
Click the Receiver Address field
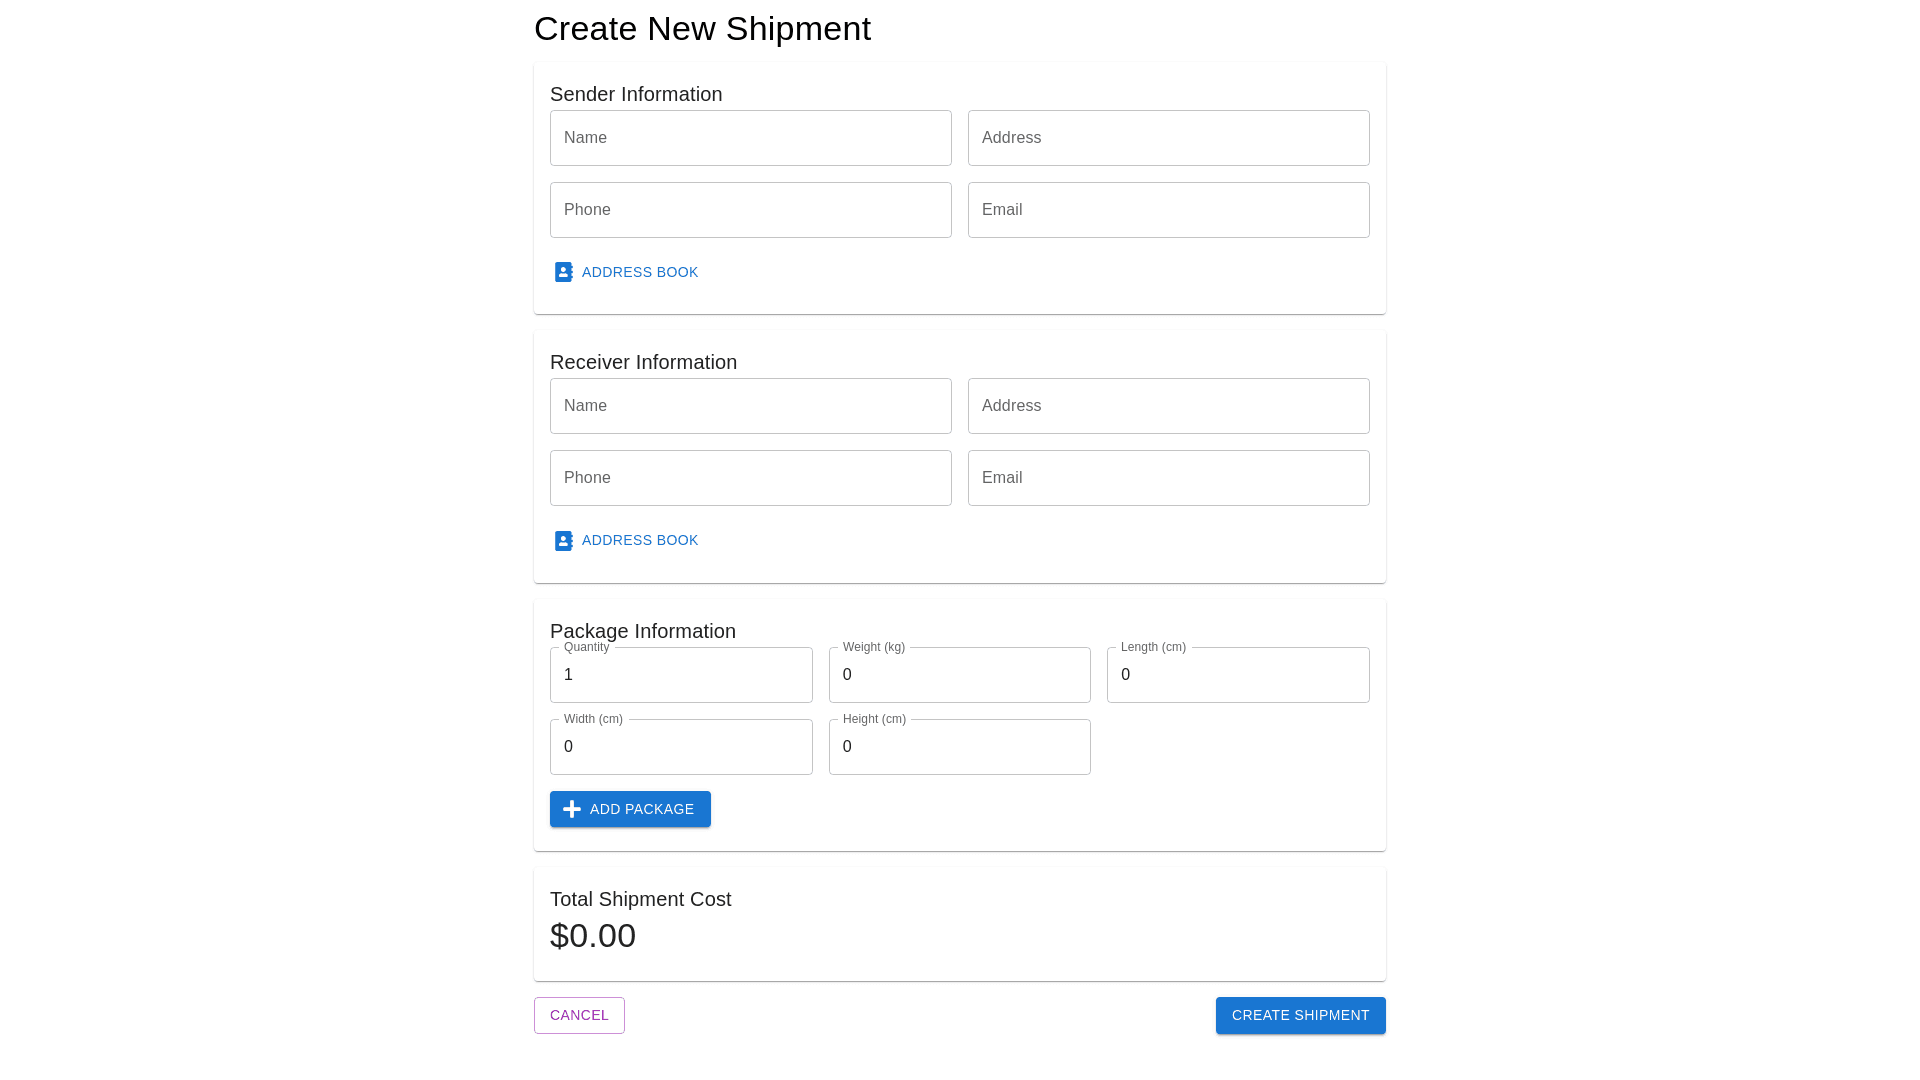1168,406
